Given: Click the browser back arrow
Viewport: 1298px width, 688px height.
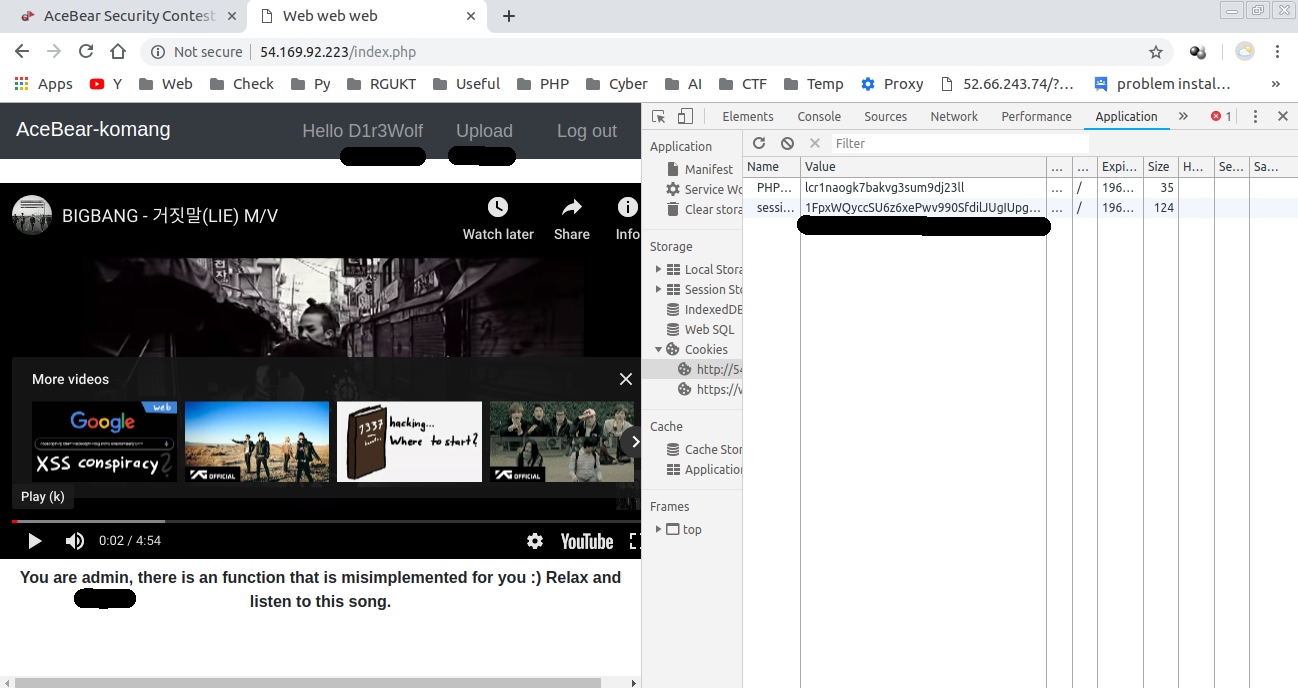Looking at the screenshot, I should click(x=22, y=52).
